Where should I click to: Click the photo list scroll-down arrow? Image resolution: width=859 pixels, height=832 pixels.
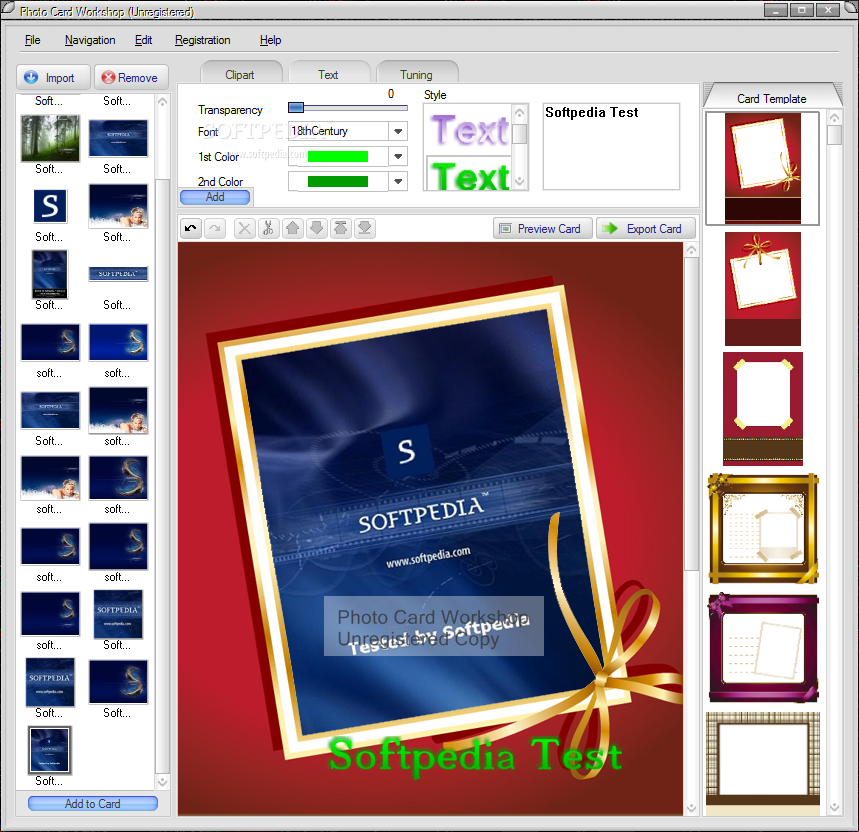162,781
